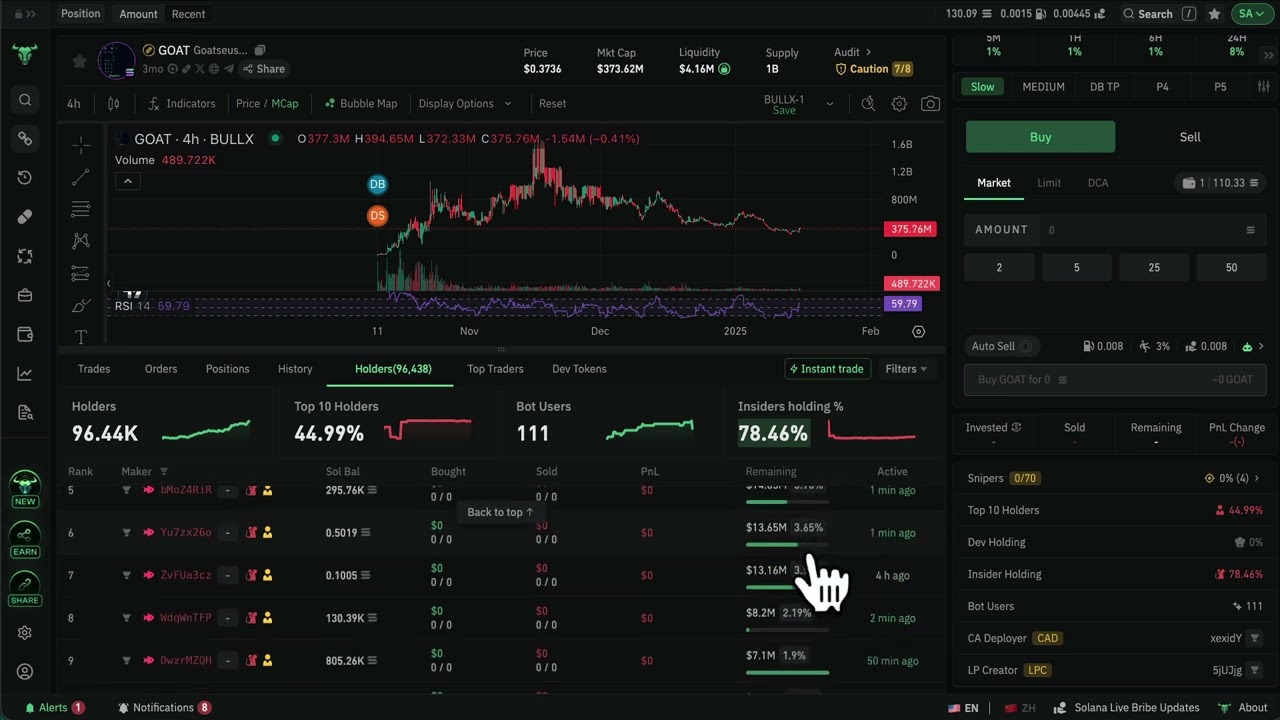Click Back to top button
Image resolution: width=1280 pixels, height=720 pixels.
(x=500, y=512)
